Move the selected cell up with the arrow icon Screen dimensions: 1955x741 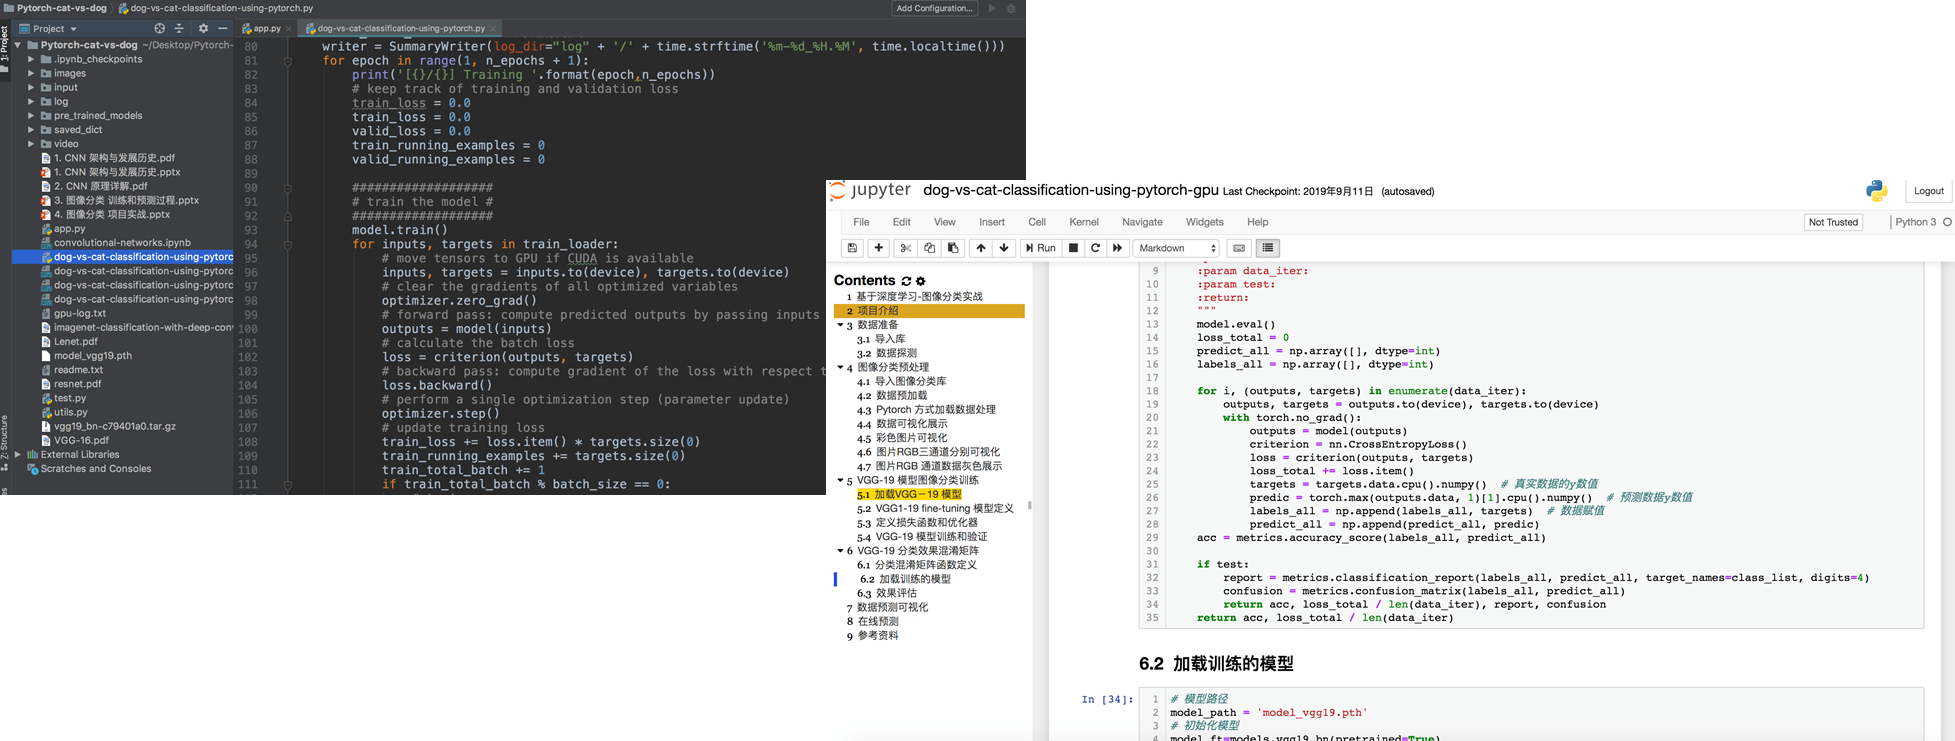[981, 248]
